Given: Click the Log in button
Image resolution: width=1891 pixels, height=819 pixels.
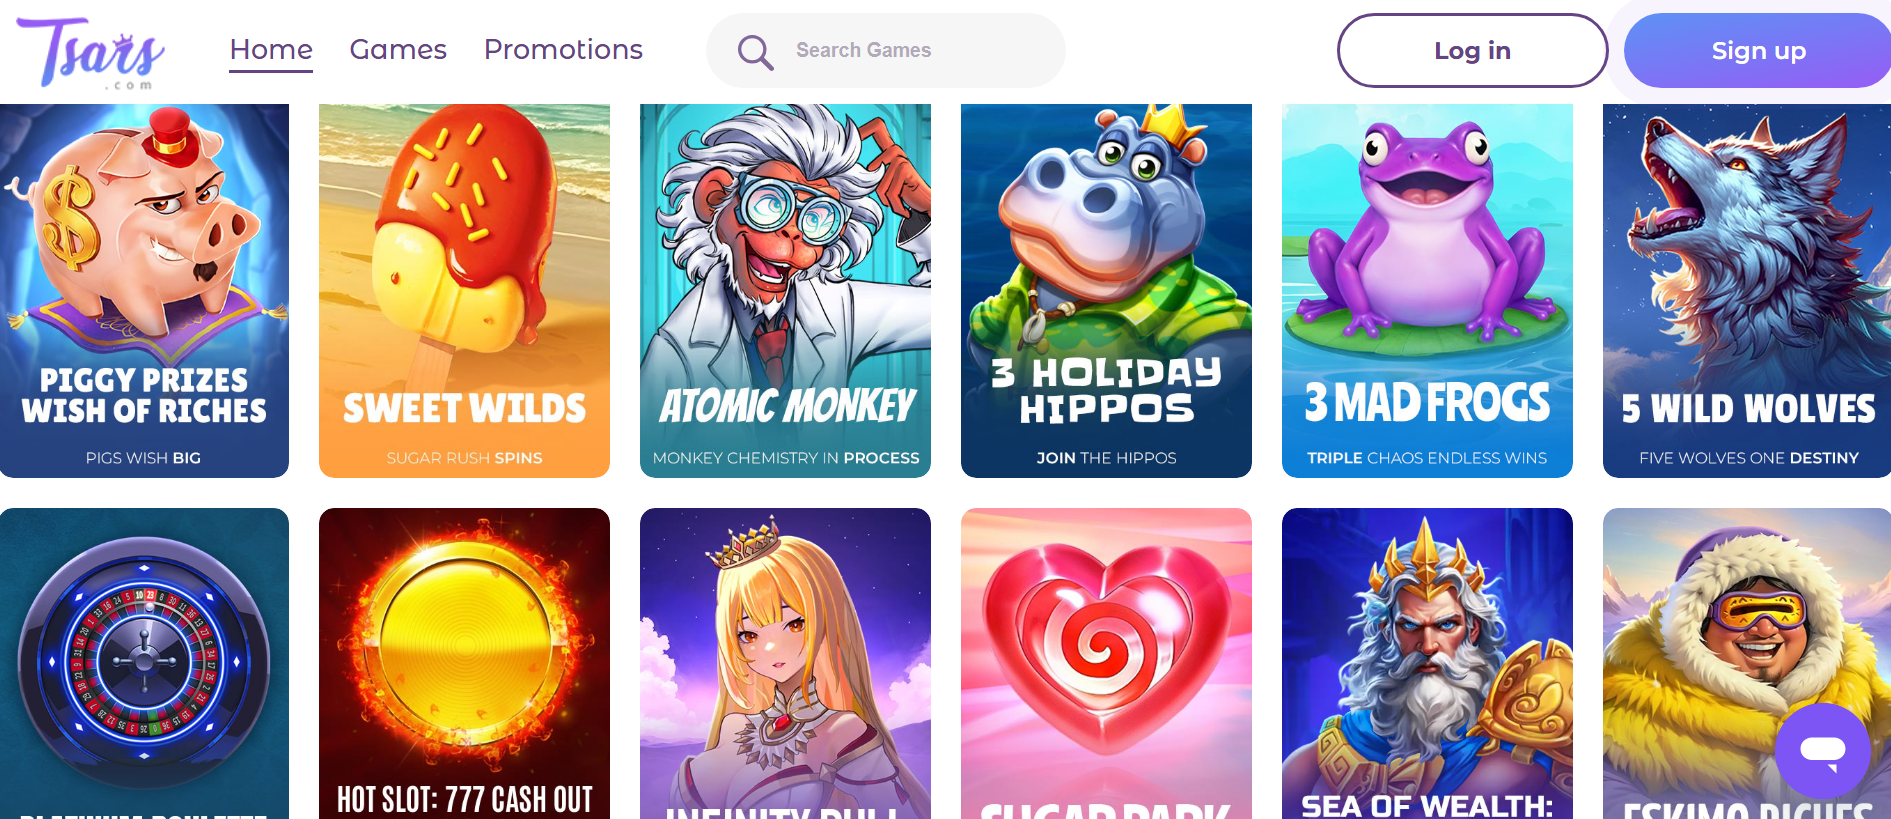Looking at the screenshot, I should (1472, 50).
